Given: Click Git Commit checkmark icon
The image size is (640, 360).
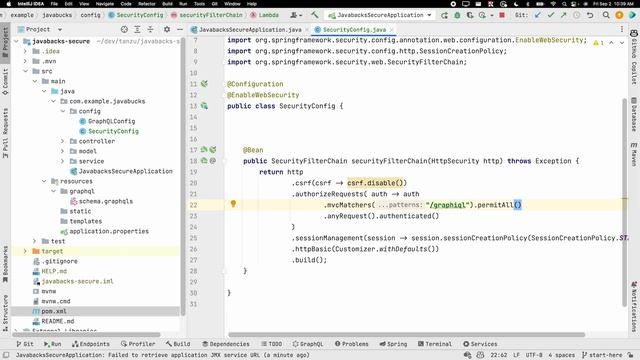Looking at the screenshot, I should (x=551, y=15).
